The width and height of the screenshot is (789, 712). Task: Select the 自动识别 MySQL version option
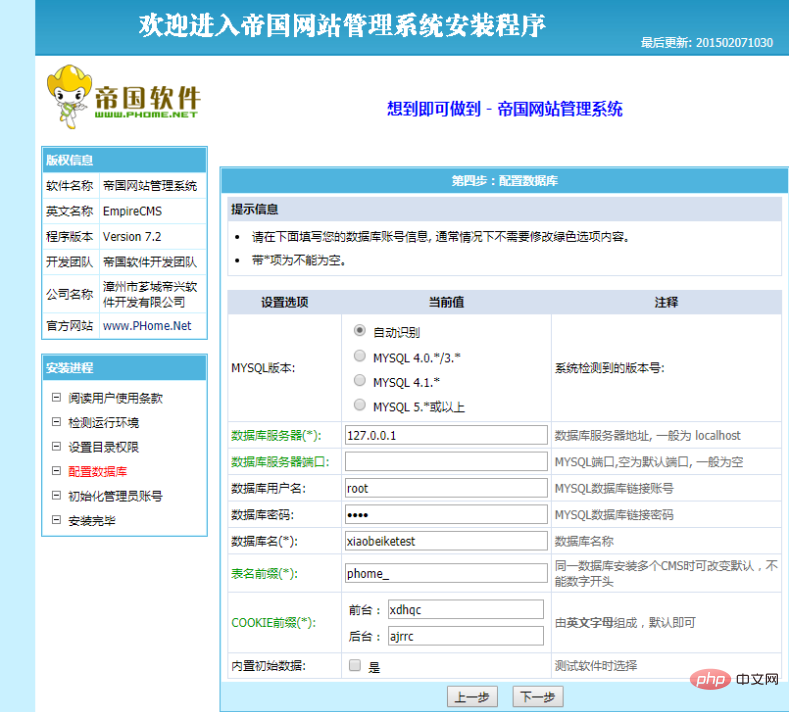tap(360, 330)
